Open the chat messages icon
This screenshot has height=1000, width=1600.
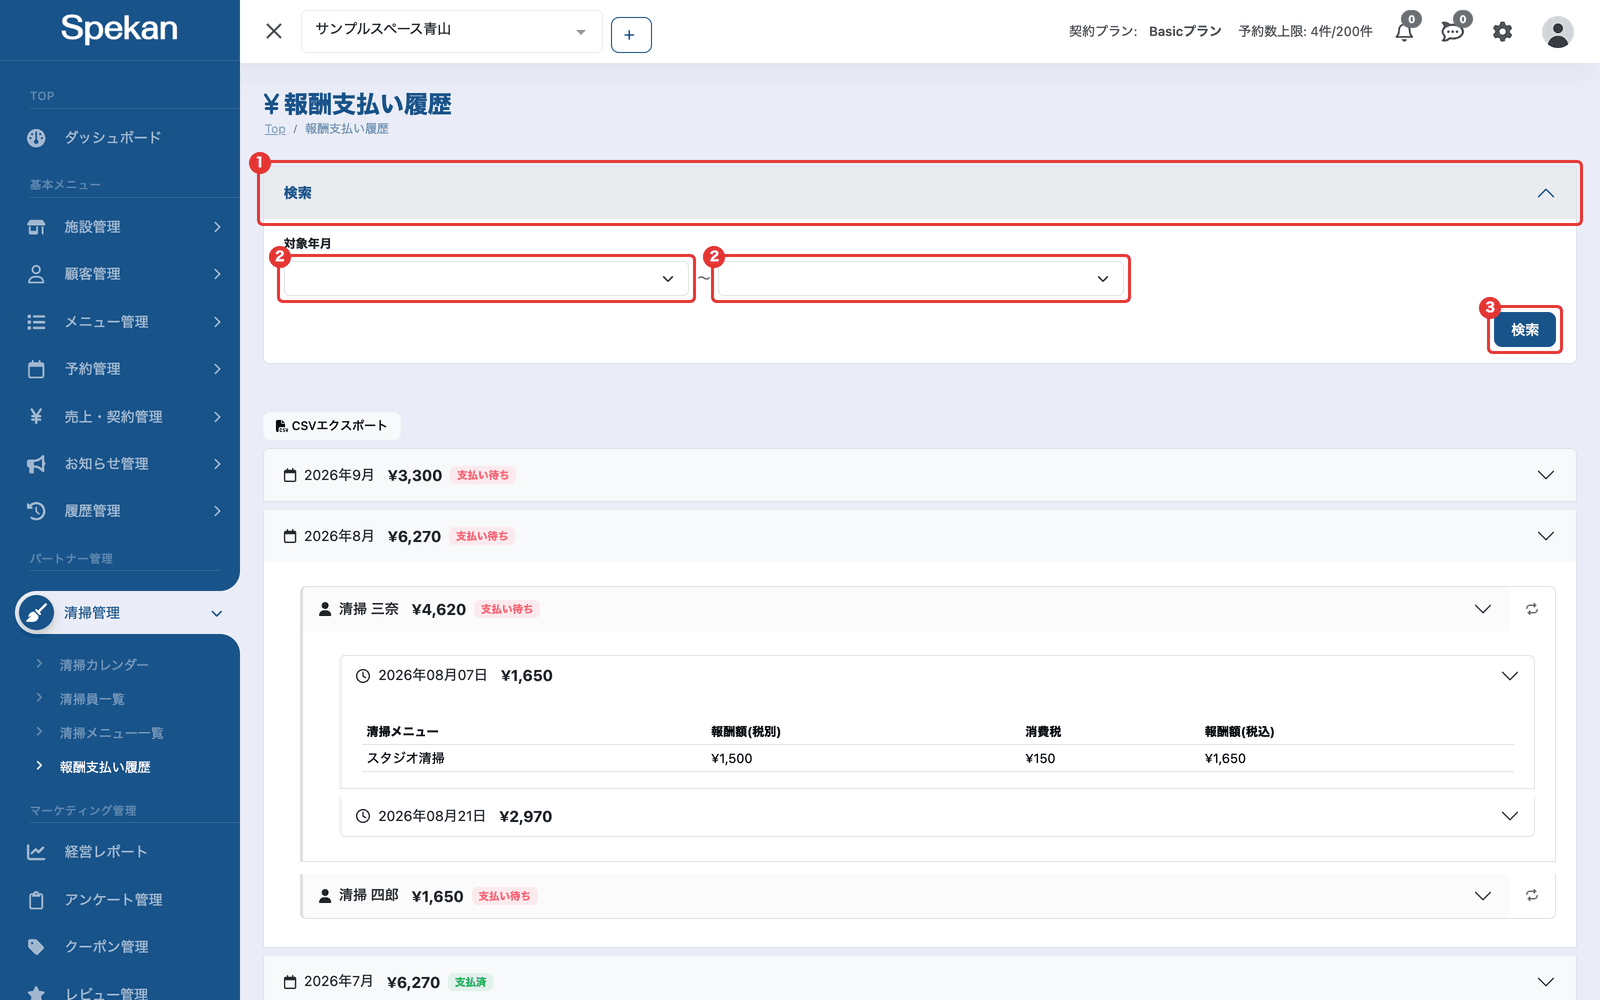[1452, 32]
